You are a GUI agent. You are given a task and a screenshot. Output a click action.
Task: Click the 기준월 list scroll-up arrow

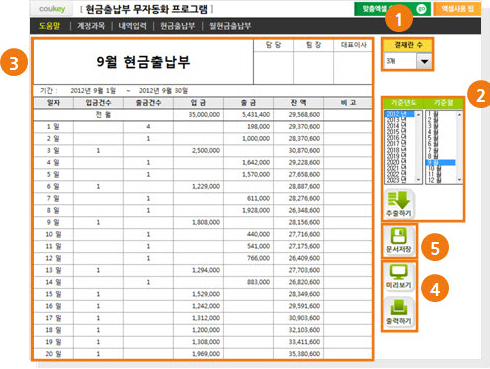click(x=459, y=114)
